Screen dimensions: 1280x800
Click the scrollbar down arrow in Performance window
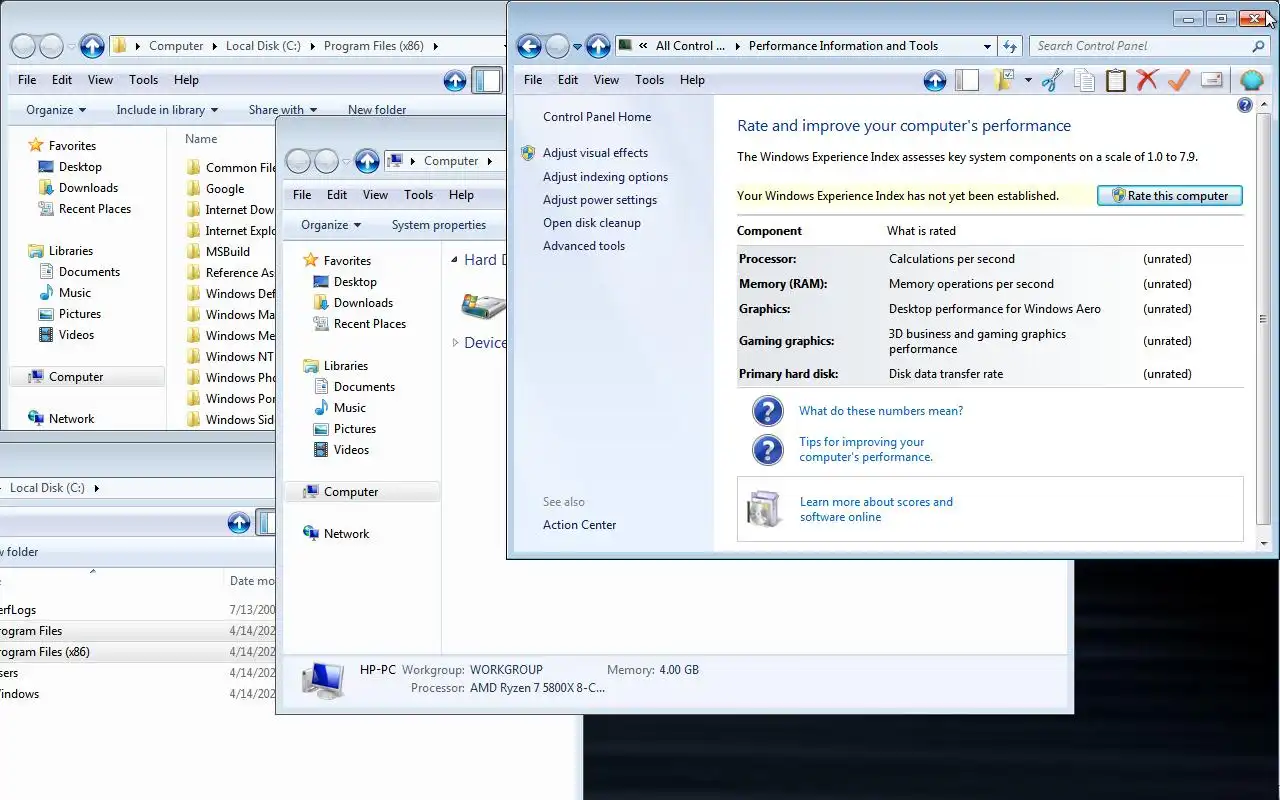1264,544
